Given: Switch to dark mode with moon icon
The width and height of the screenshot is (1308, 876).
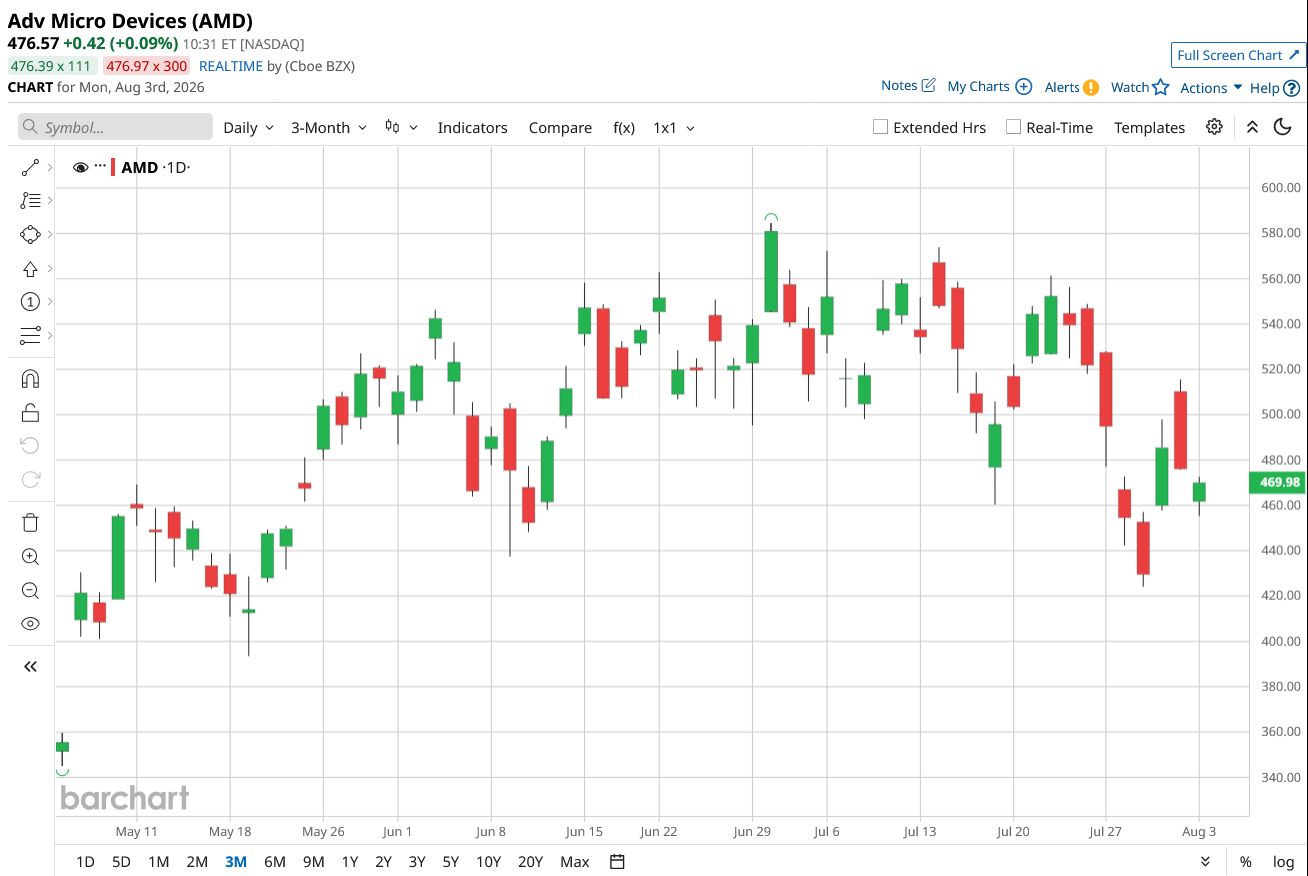Looking at the screenshot, I should [1282, 127].
